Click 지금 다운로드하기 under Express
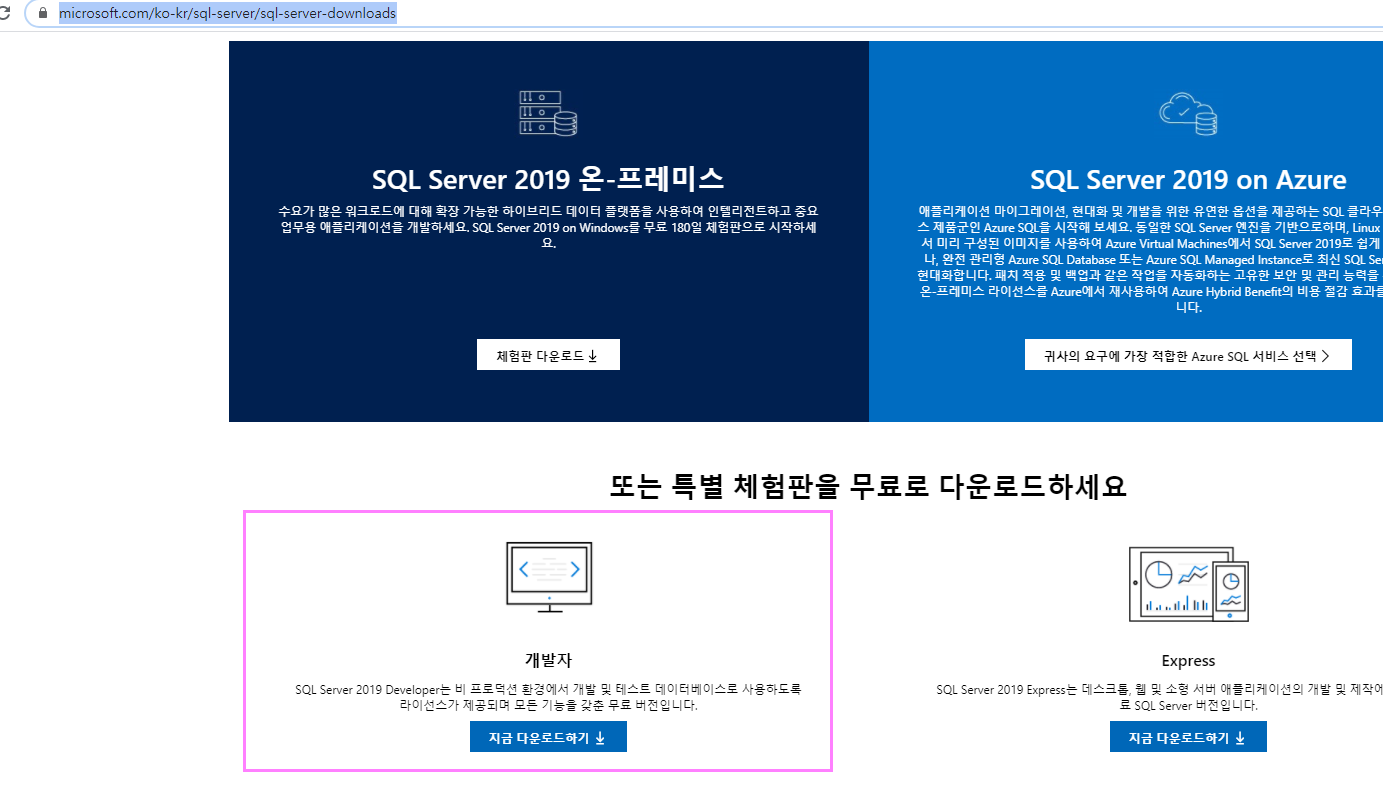This screenshot has height=796, width=1383. click(1188, 737)
